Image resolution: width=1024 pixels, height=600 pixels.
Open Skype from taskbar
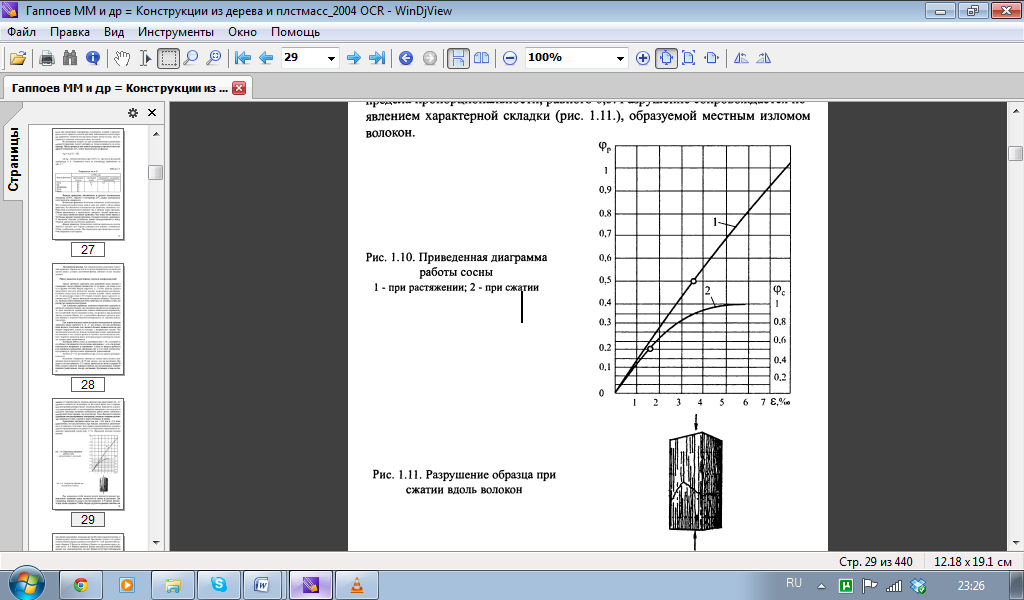click(219, 584)
